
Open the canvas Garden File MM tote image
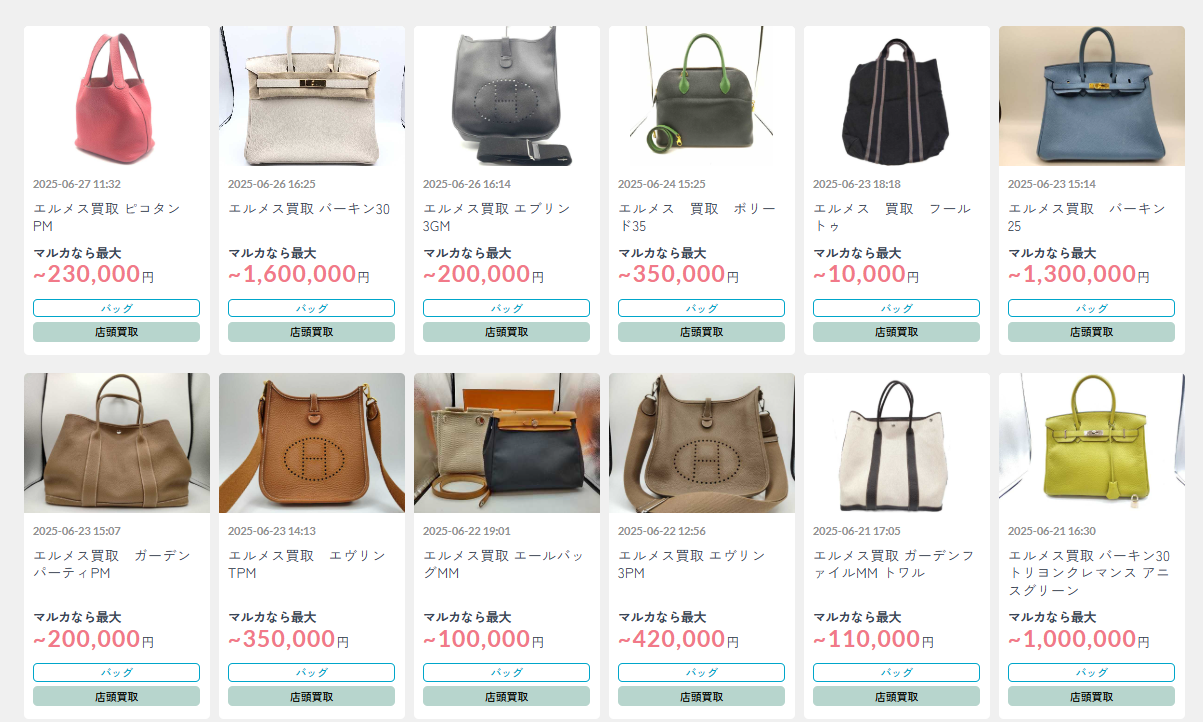(x=897, y=443)
